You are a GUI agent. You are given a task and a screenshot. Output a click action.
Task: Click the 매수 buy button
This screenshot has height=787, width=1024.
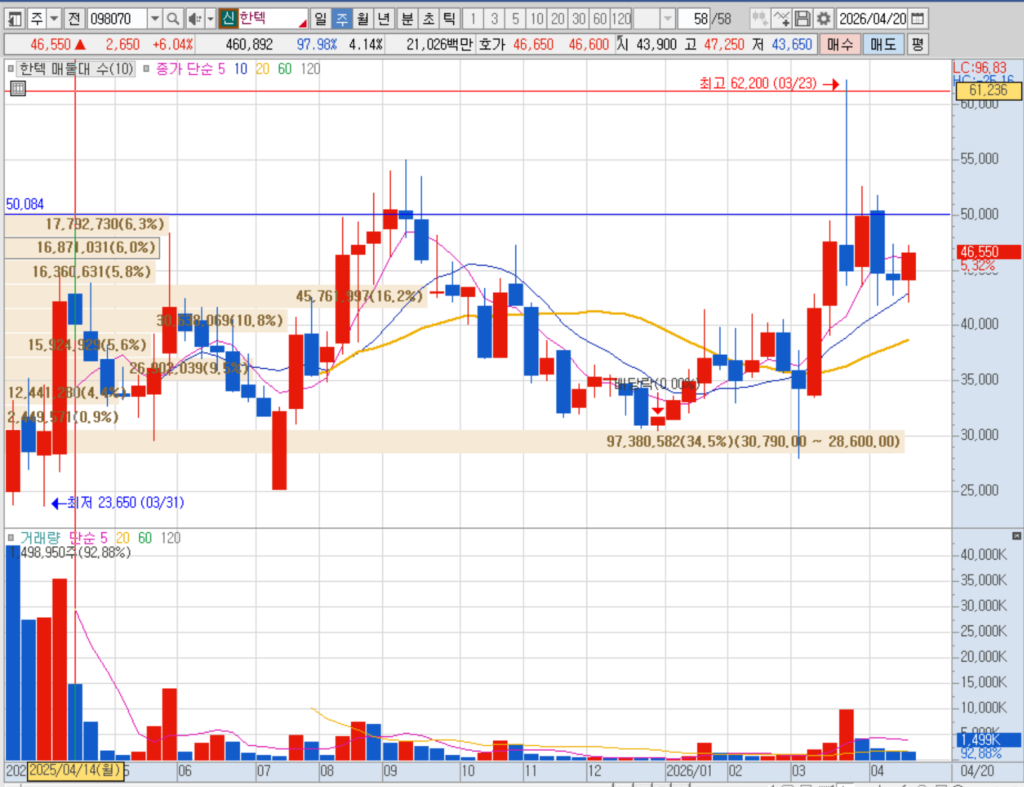840,44
